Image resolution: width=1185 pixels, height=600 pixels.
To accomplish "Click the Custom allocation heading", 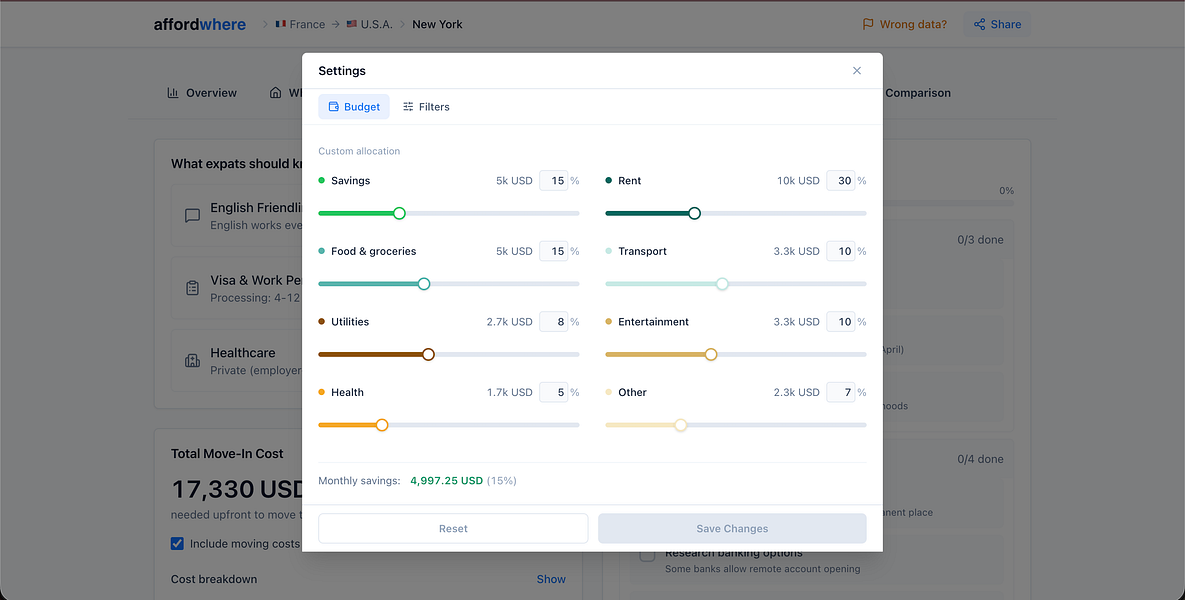I will tap(359, 151).
